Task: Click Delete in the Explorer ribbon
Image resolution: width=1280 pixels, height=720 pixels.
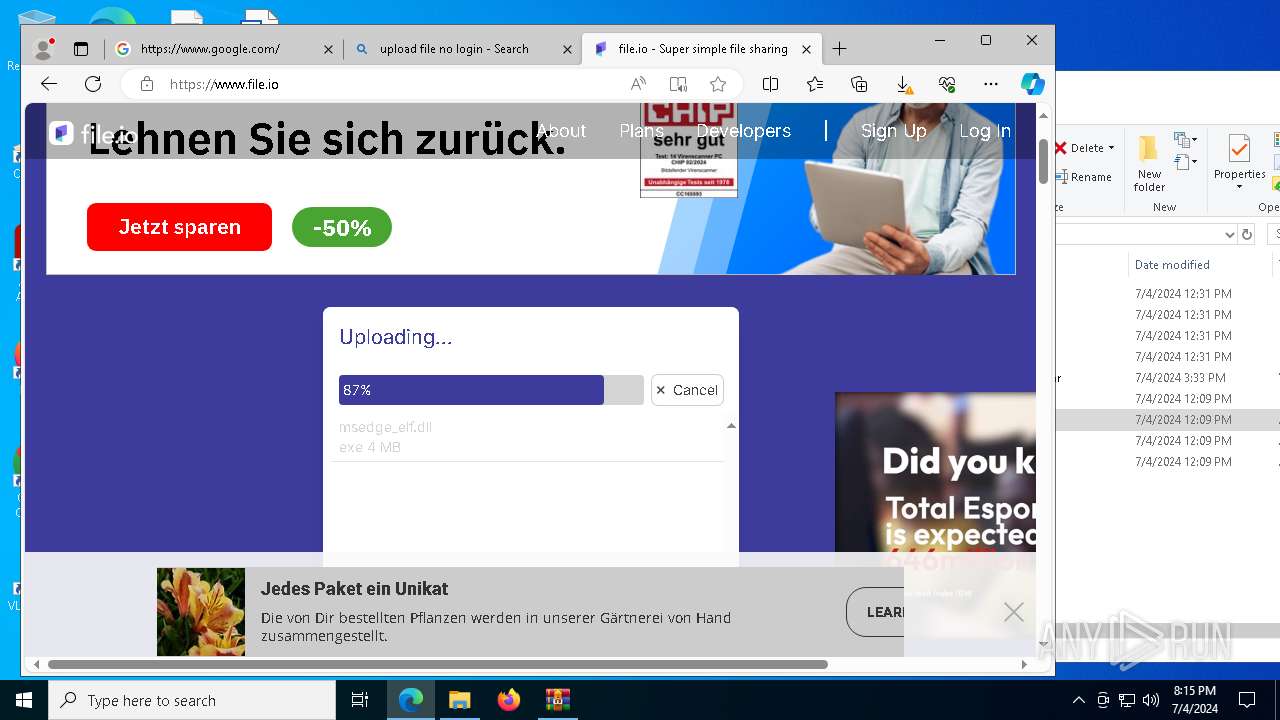Action: [1085, 148]
